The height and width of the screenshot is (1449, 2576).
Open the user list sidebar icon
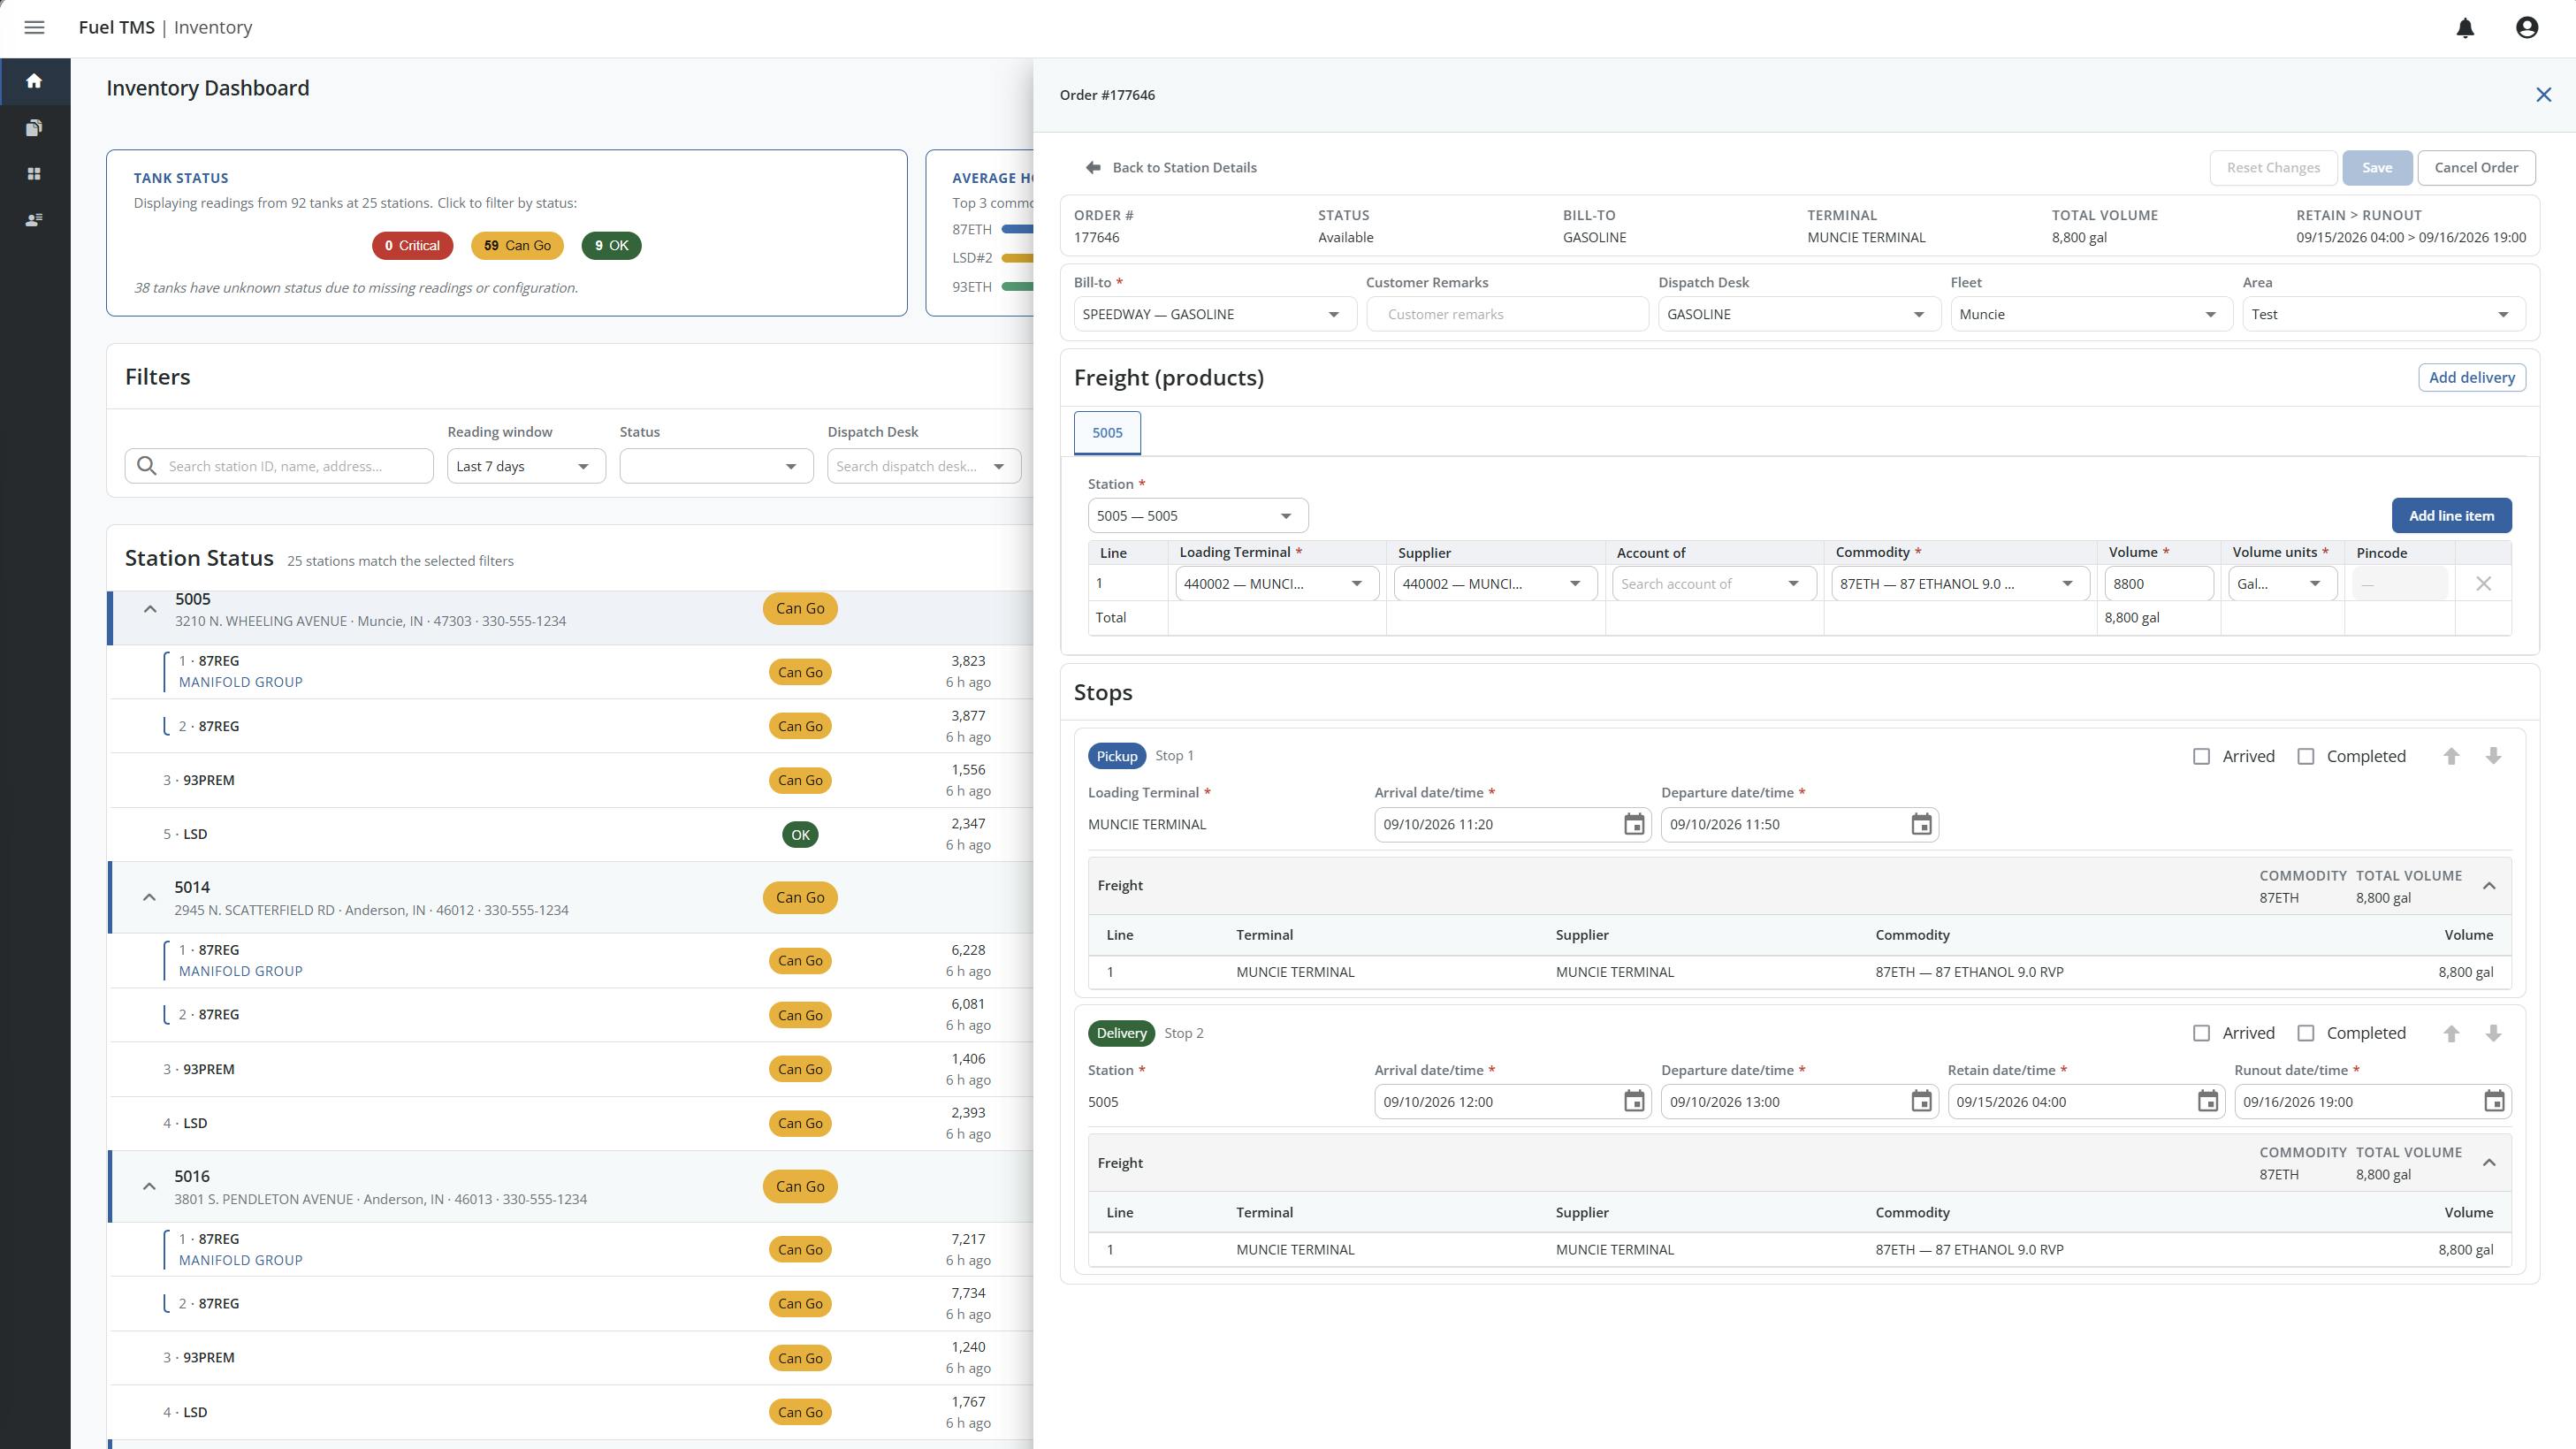[34, 220]
